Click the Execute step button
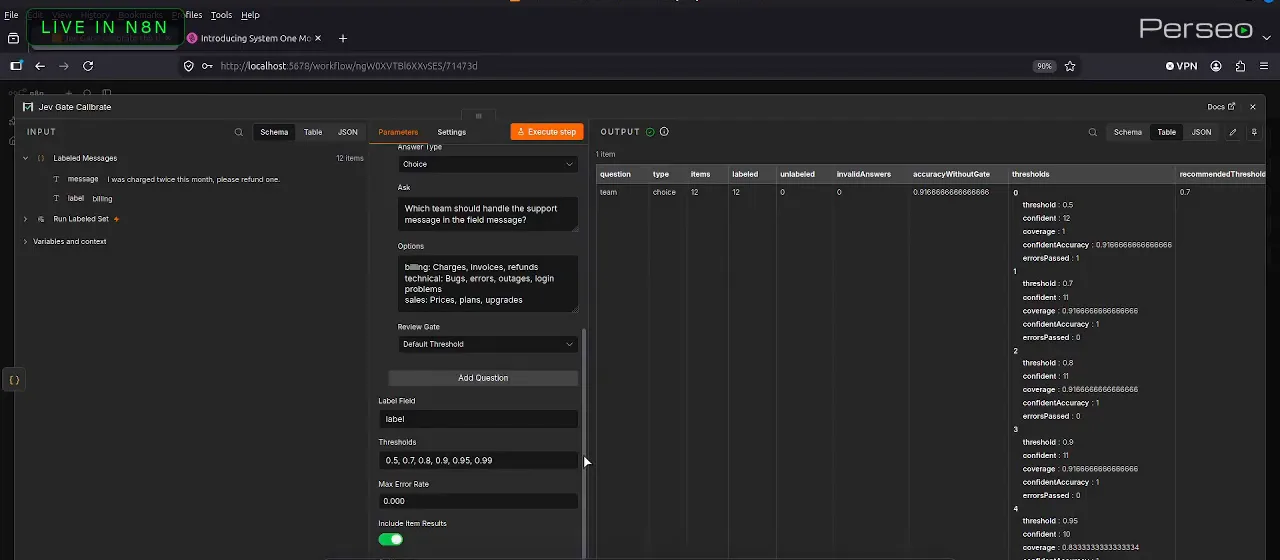This screenshot has height=560, width=1280. coord(547,132)
